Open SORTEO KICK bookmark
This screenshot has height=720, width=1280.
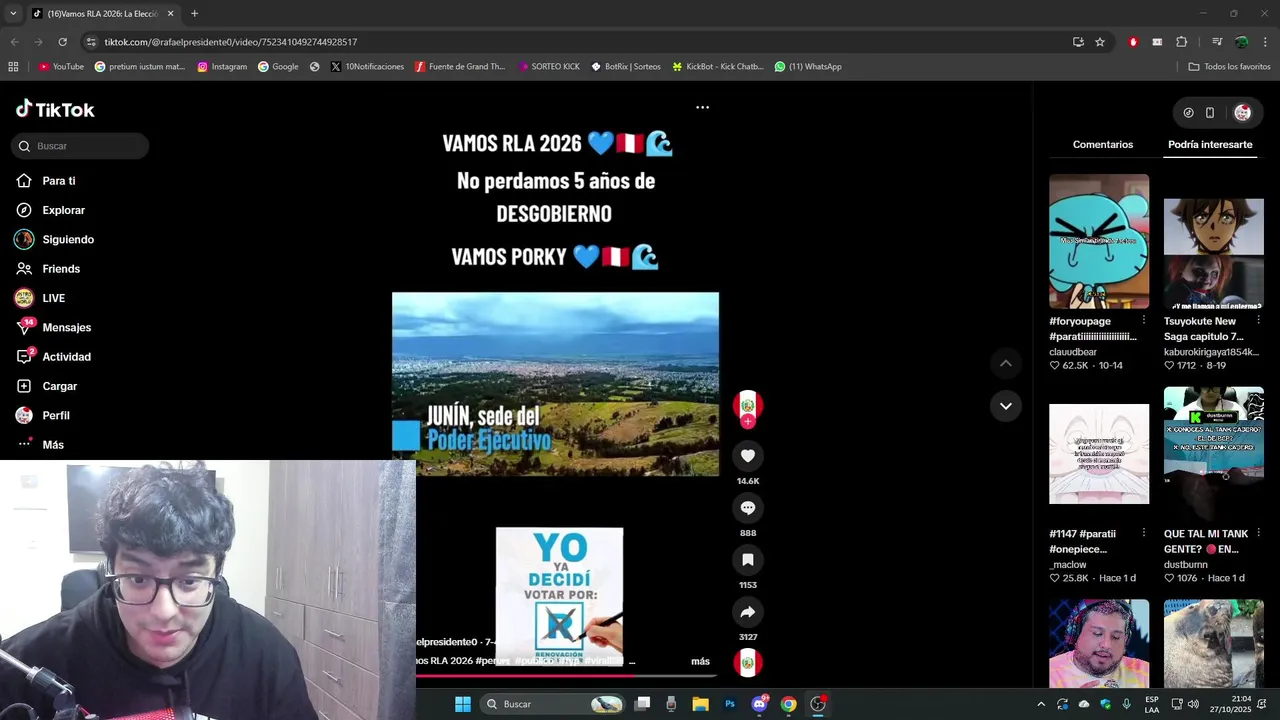(549, 67)
